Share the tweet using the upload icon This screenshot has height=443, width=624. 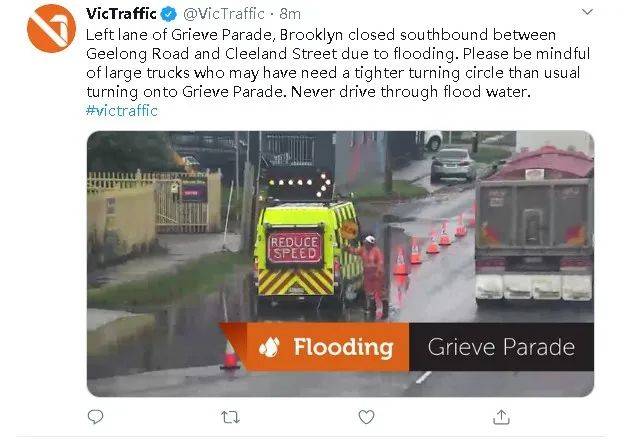point(501,417)
